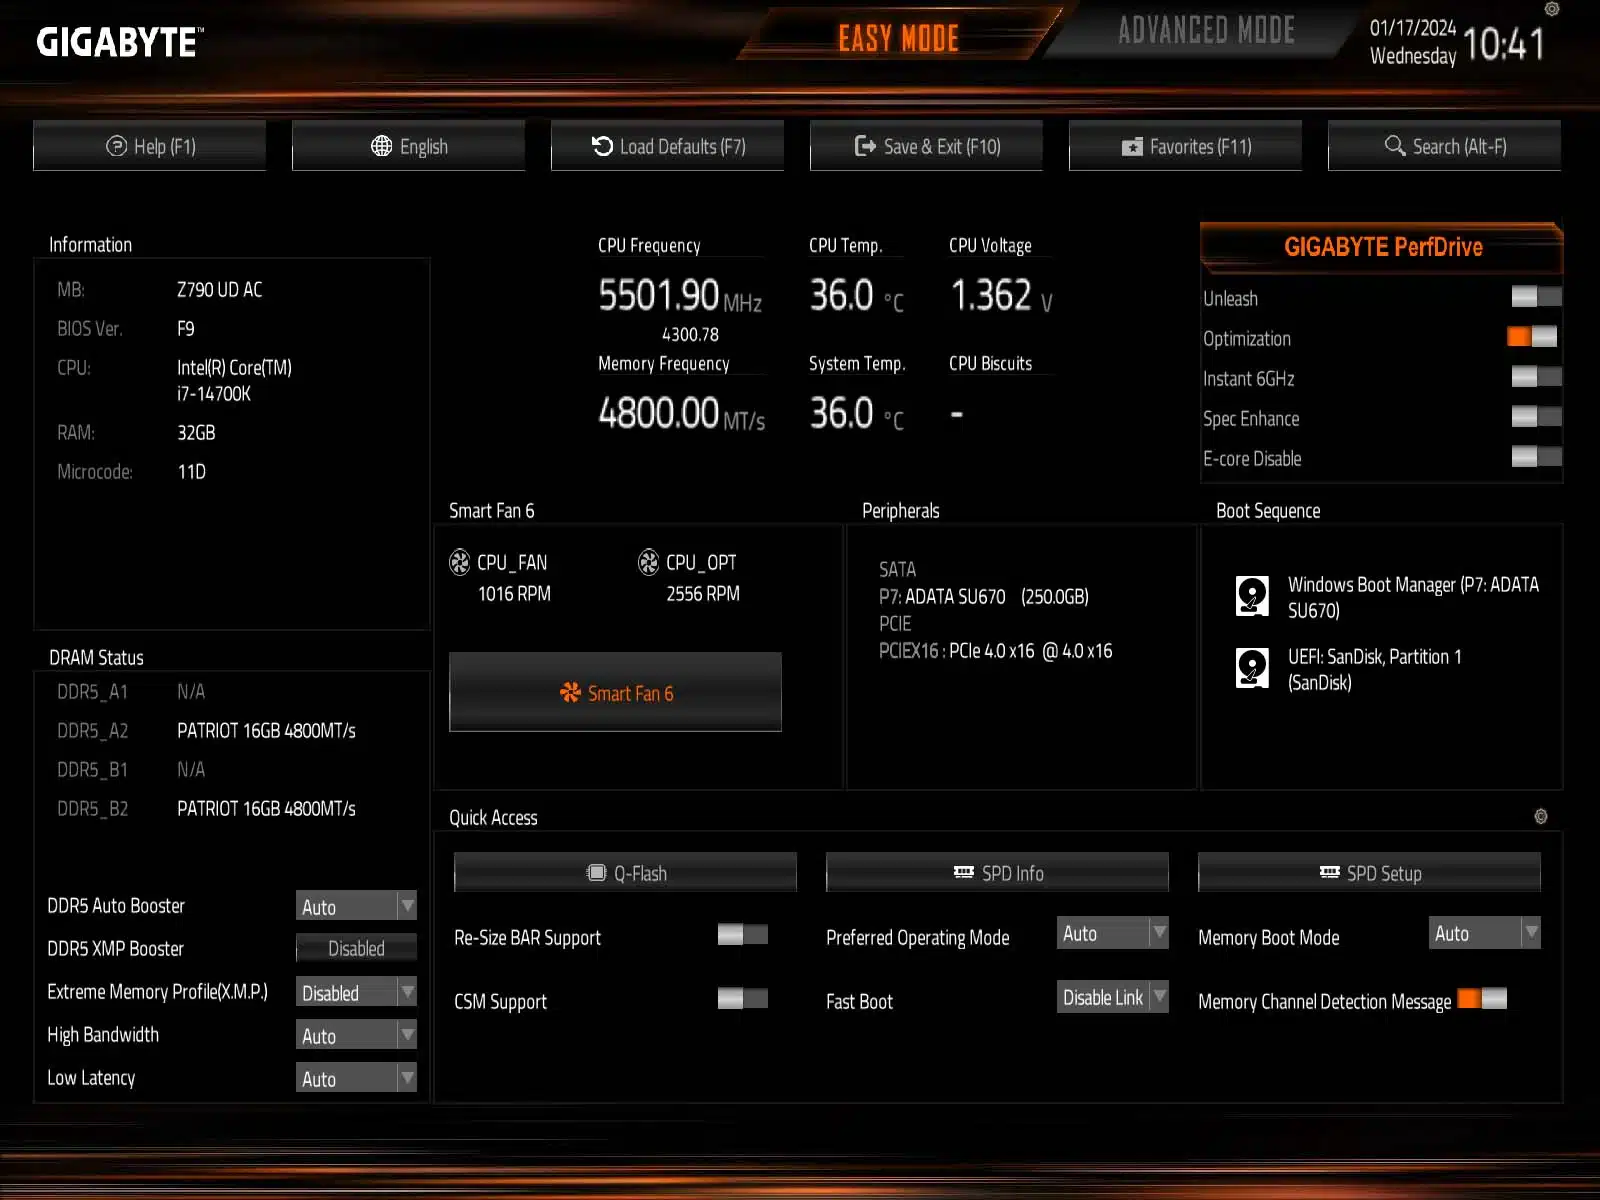Screen dimensions: 1600x1200
Task: Open the SPD Setup button
Action: point(1370,872)
